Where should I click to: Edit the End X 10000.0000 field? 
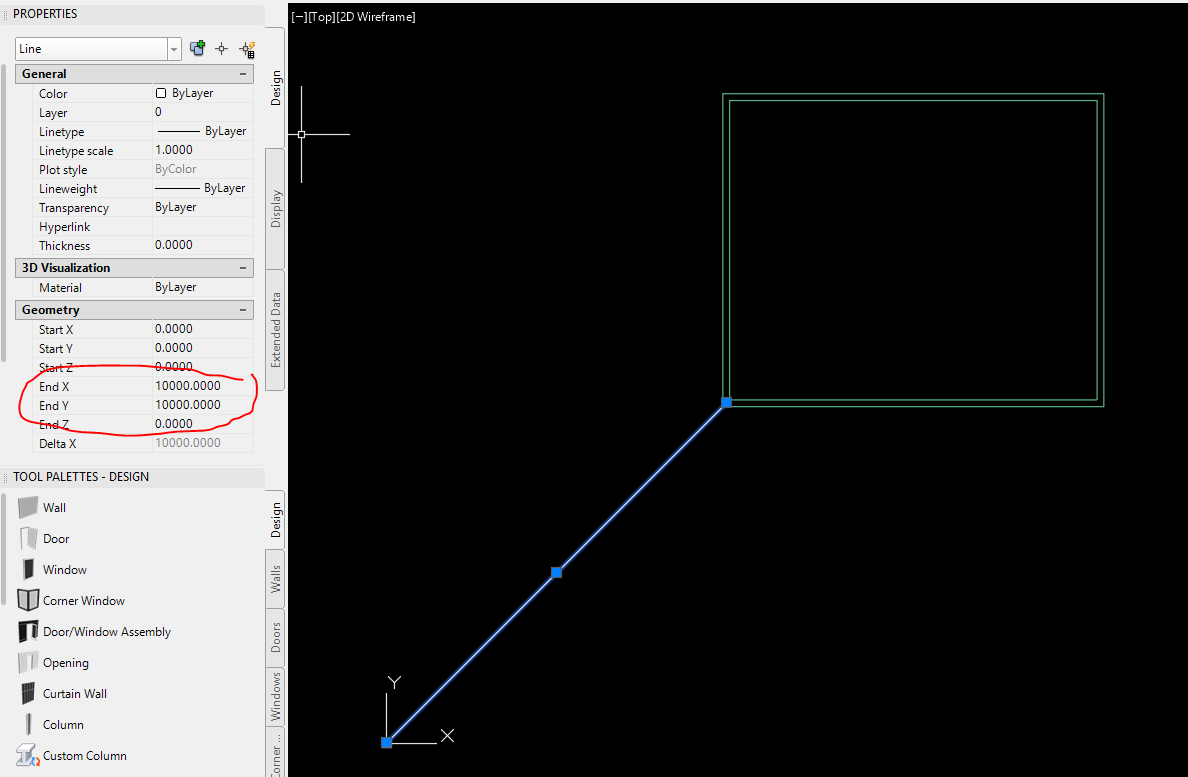(x=202, y=385)
